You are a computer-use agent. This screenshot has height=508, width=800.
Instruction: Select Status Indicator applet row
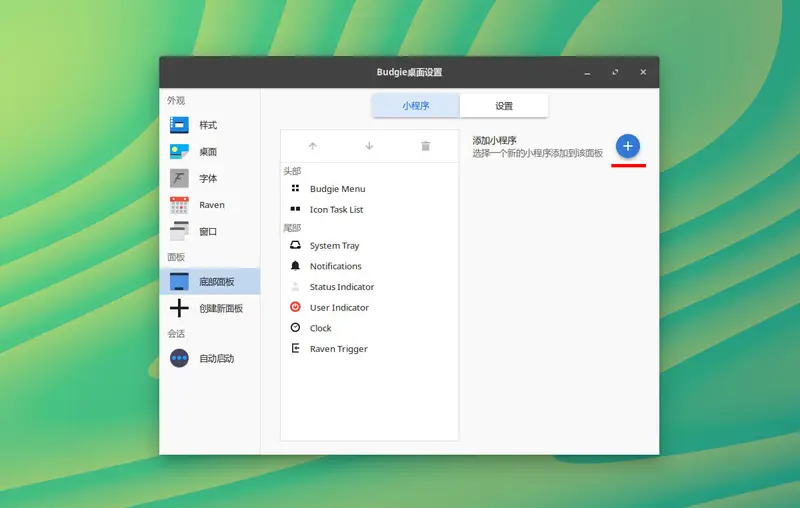pos(341,287)
